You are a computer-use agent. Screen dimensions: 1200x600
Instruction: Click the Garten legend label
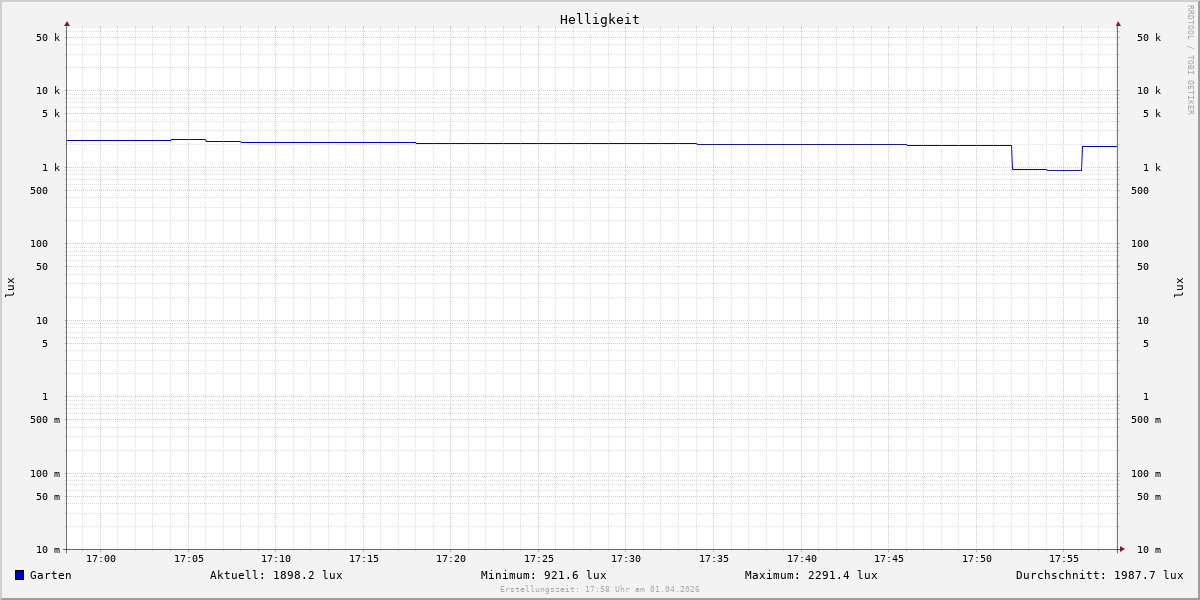tap(50, 575)
